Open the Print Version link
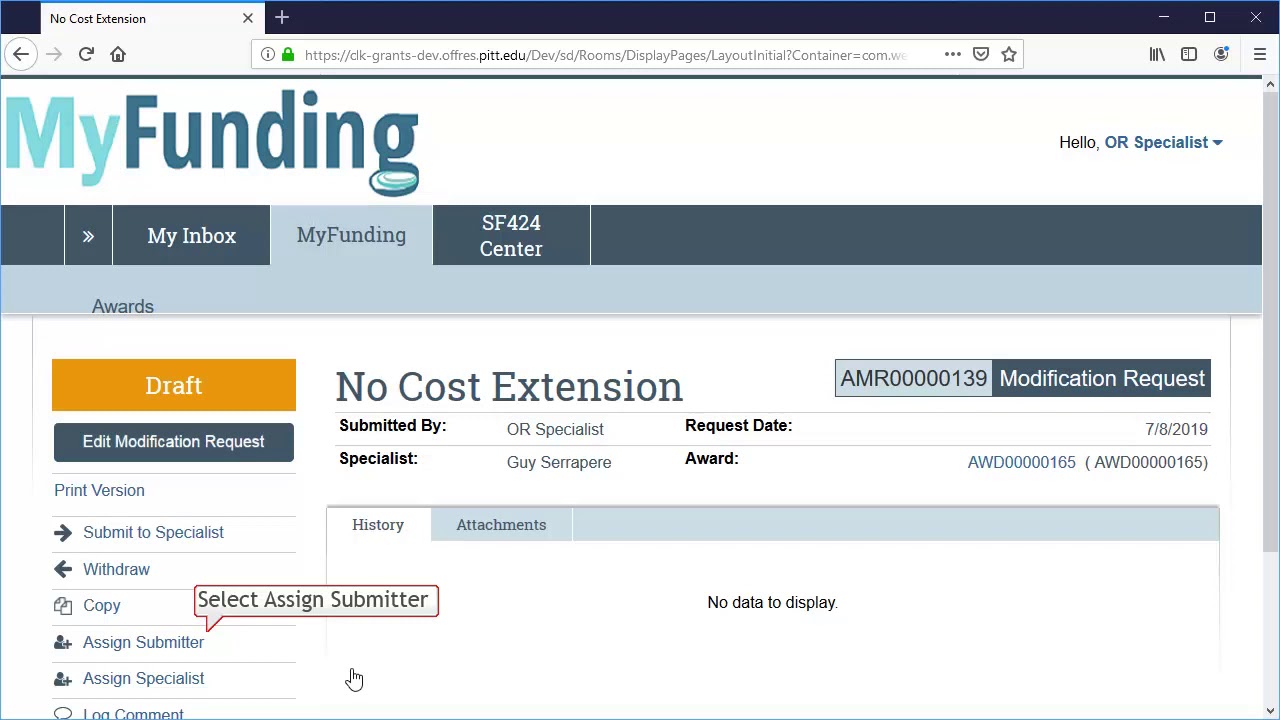The height and width of the screenshot is (720, 1280). (99, 490)
